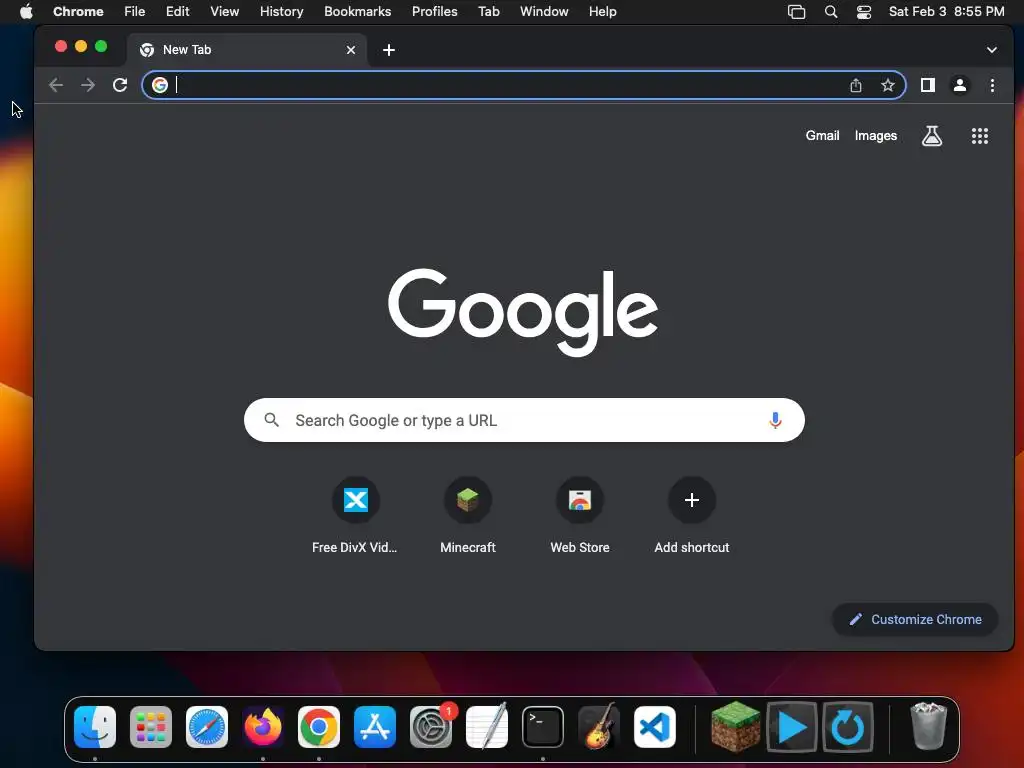Open Terminal from the dock
Image resolution: width=1024 pixels, height=768 pixels.
coord(543,727)
